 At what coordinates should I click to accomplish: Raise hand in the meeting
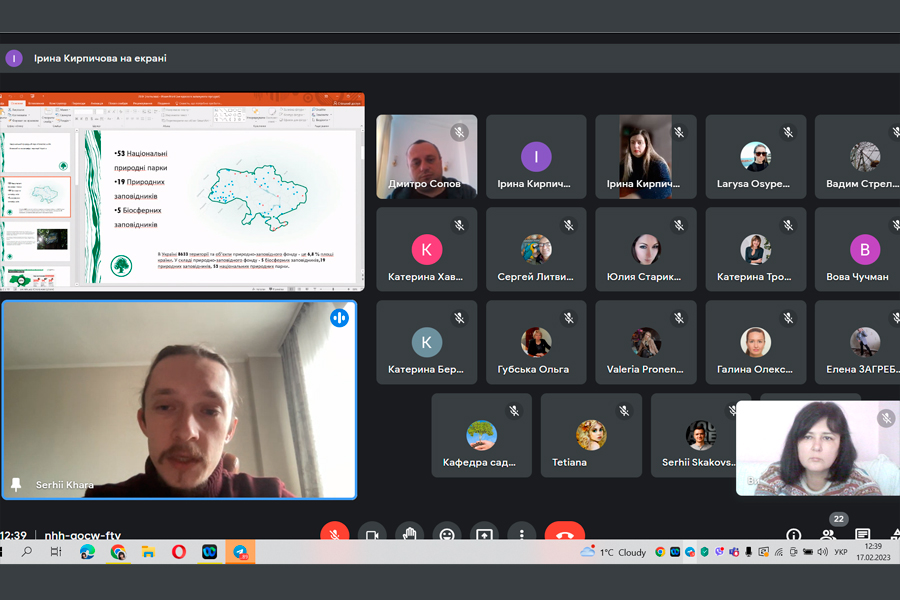click(x=409, y=533)
